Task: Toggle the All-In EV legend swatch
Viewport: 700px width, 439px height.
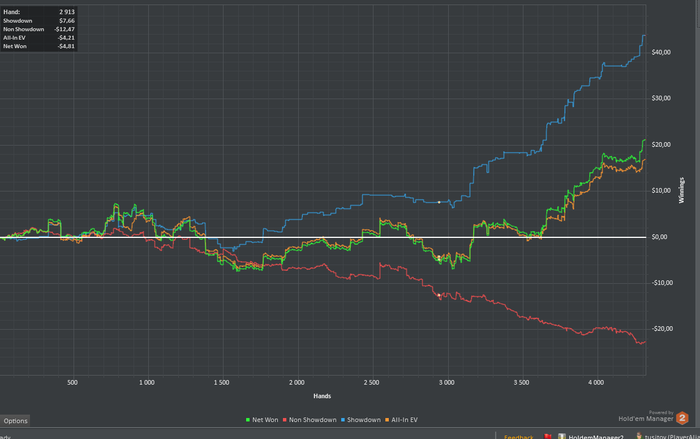Action: 387,420
